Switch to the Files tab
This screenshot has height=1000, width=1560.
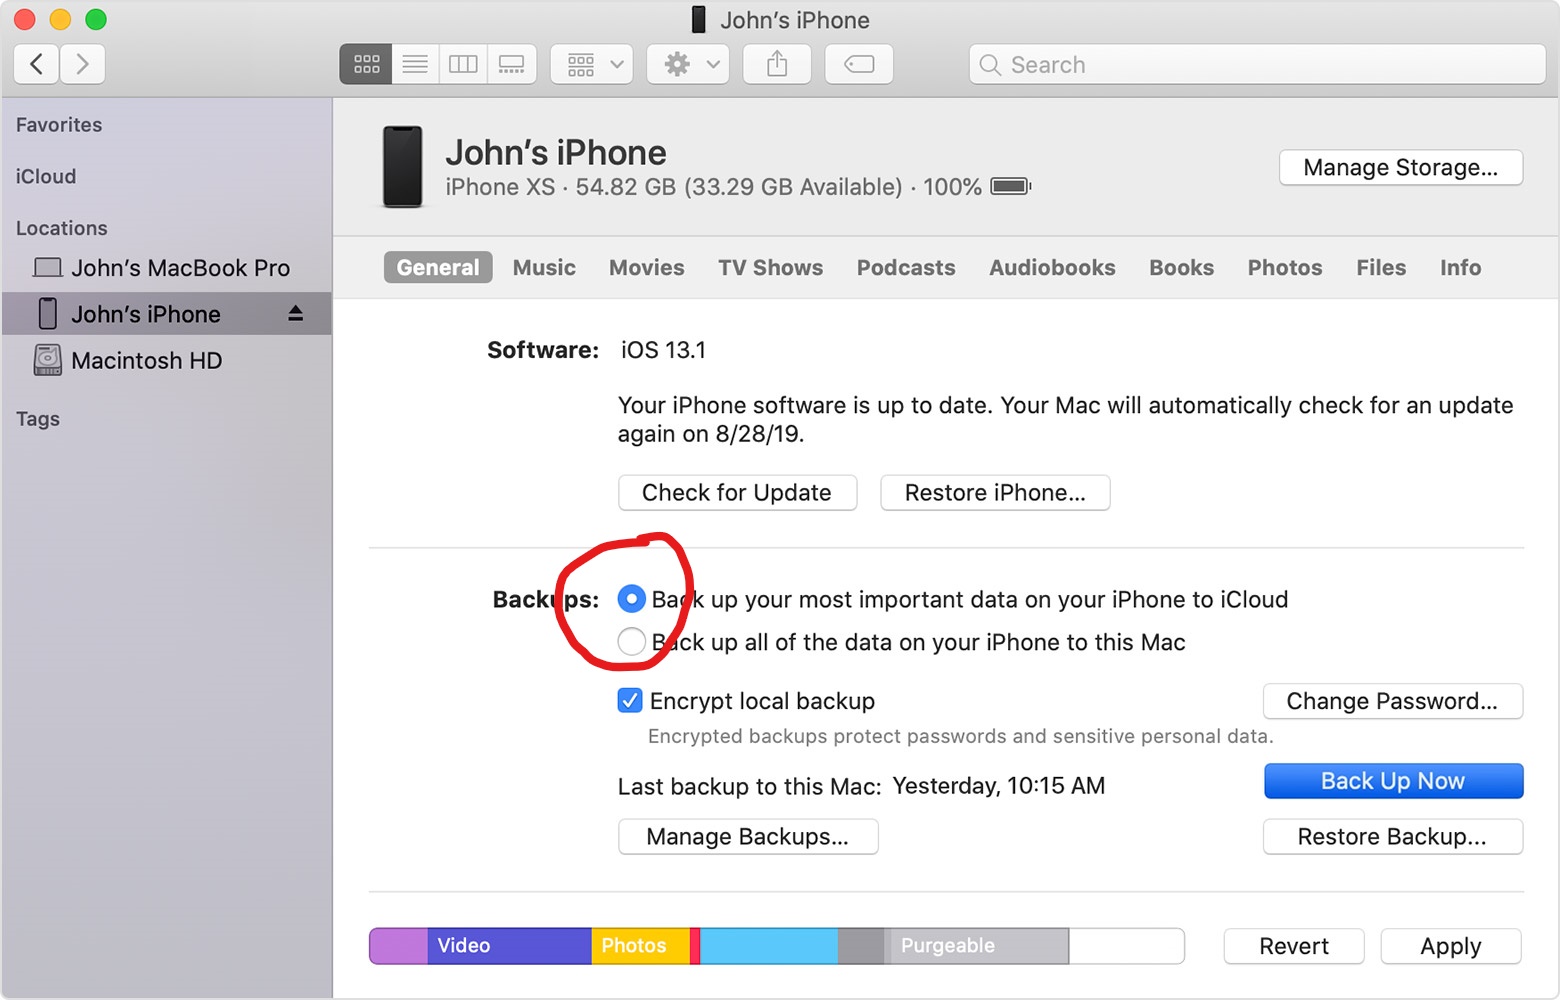(1381, 267)
